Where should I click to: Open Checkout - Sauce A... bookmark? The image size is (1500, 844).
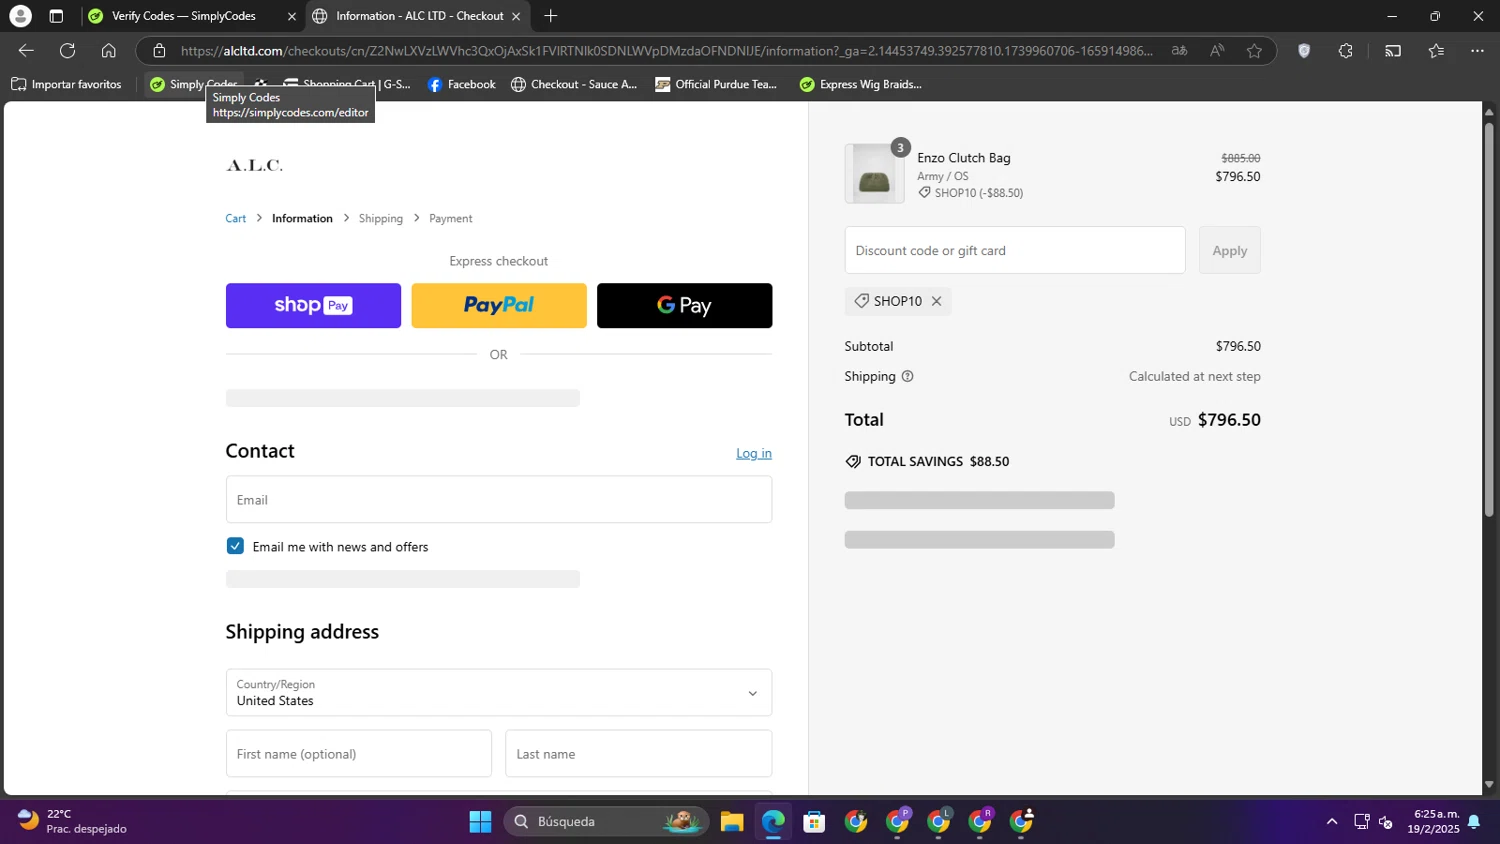574,84
